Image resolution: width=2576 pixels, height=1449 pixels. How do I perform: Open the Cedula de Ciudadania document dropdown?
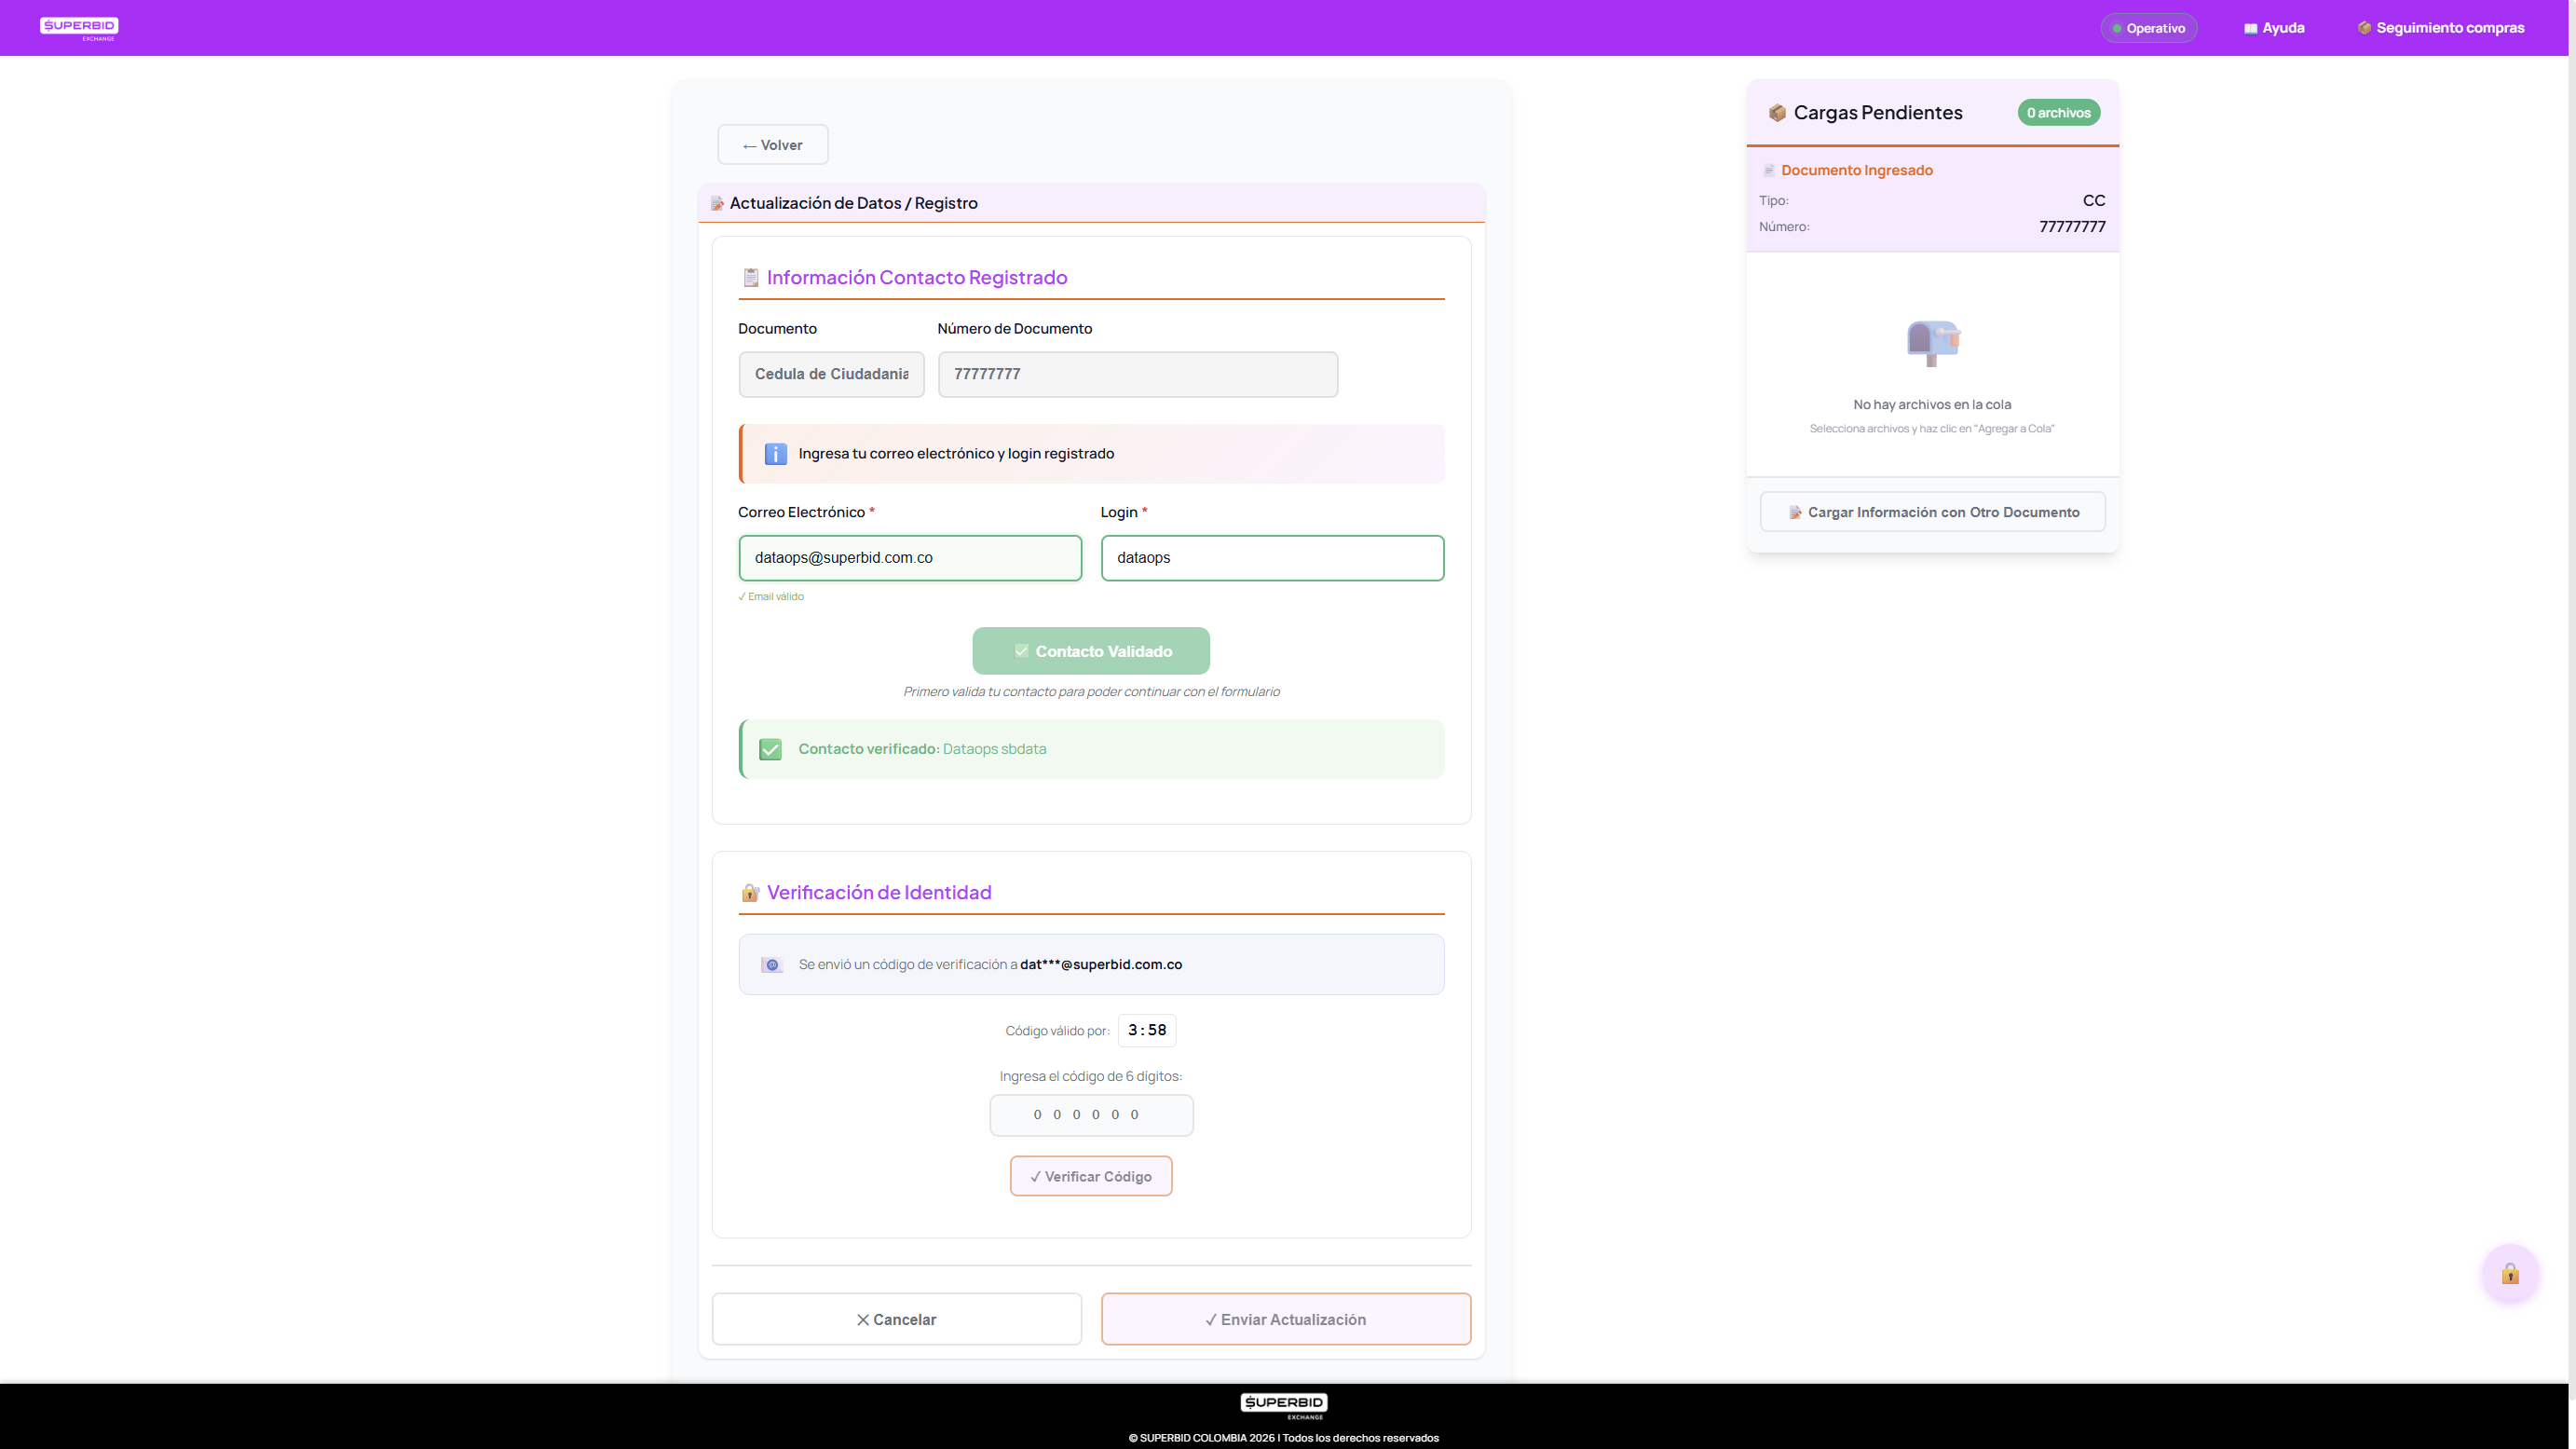pos(831,373)
